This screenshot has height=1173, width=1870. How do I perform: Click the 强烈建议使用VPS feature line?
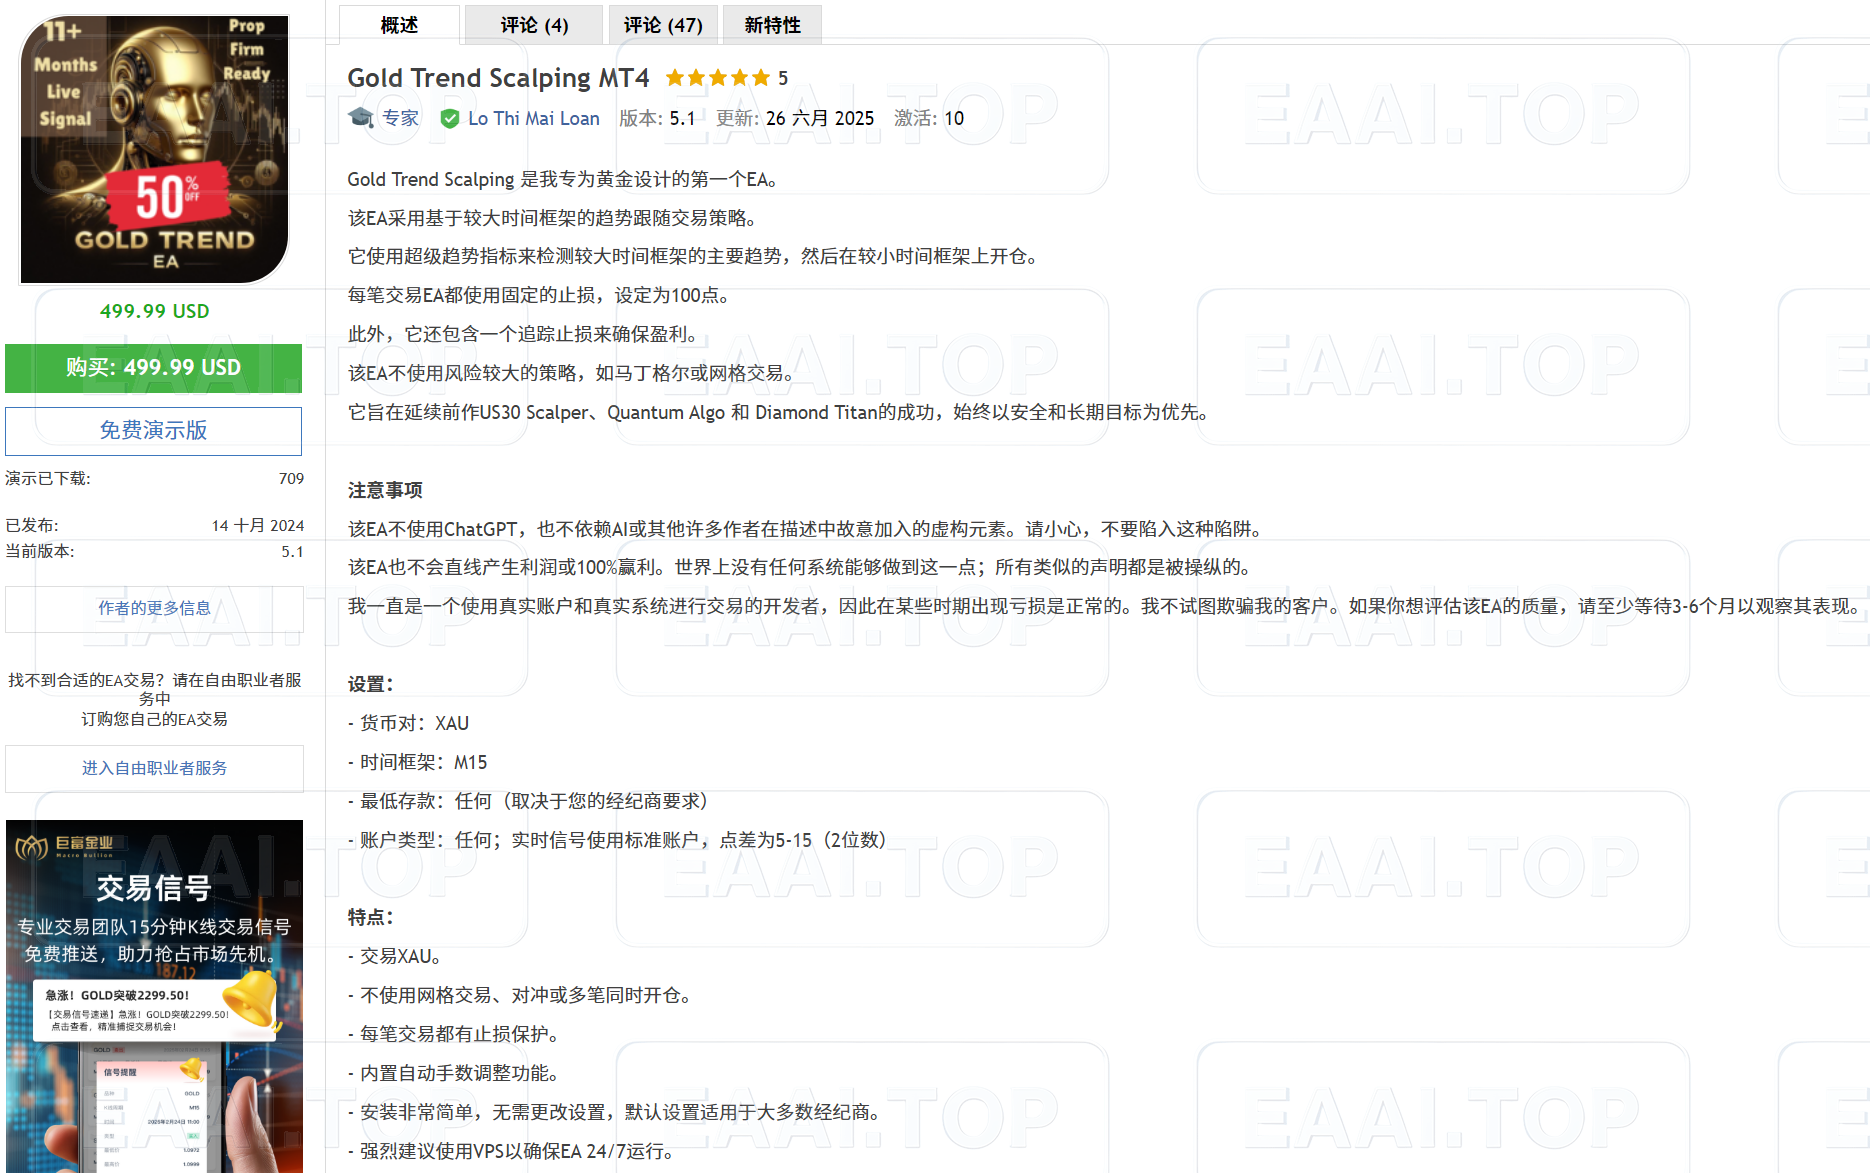[x=511, y=1151]
